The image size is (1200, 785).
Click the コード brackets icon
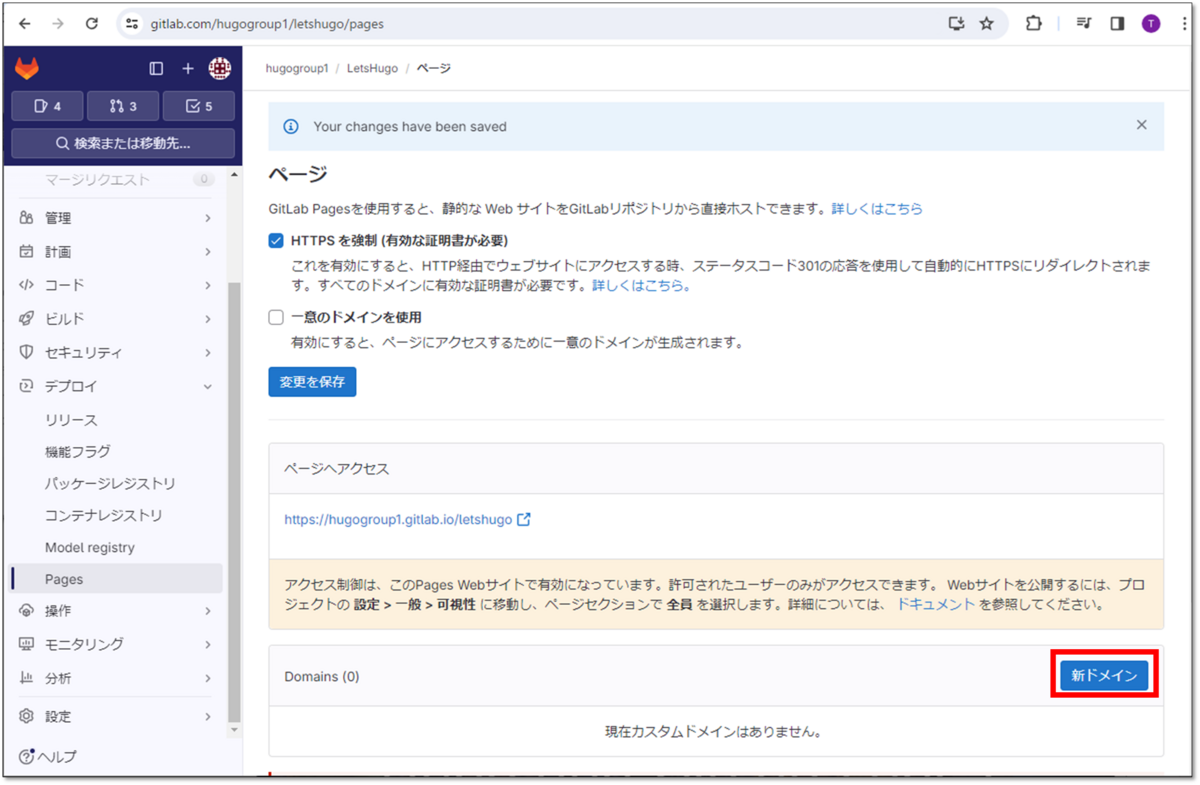[27, 285]
